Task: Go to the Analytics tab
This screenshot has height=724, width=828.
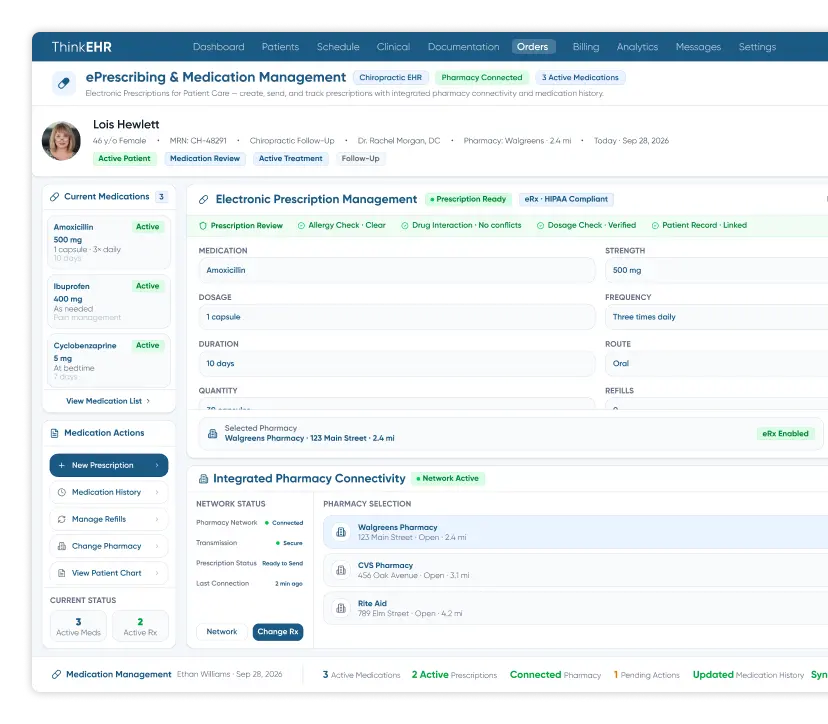Action: pyautogui.click(x=637, y=46)
